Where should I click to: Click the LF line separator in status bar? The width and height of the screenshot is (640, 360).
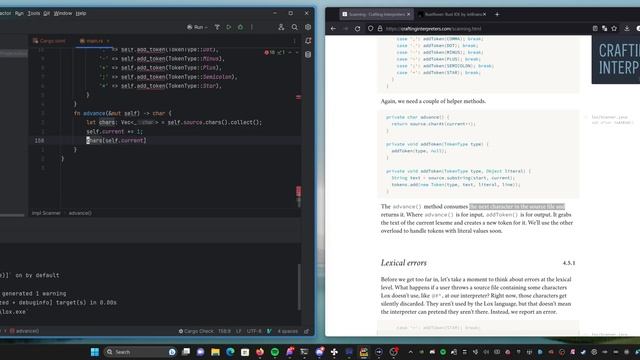pyautogui.click(x=239, y=331)
